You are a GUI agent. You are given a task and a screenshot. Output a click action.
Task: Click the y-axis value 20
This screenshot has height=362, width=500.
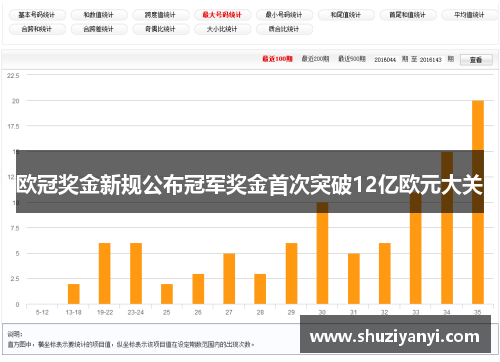pos(16,101)
